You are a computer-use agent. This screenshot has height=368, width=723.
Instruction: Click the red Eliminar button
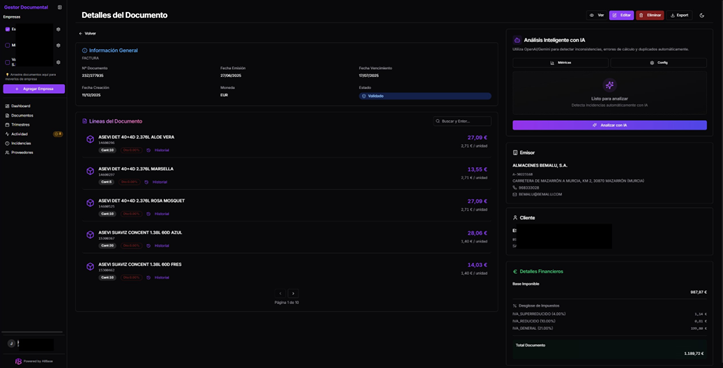(x=650, y=15)
